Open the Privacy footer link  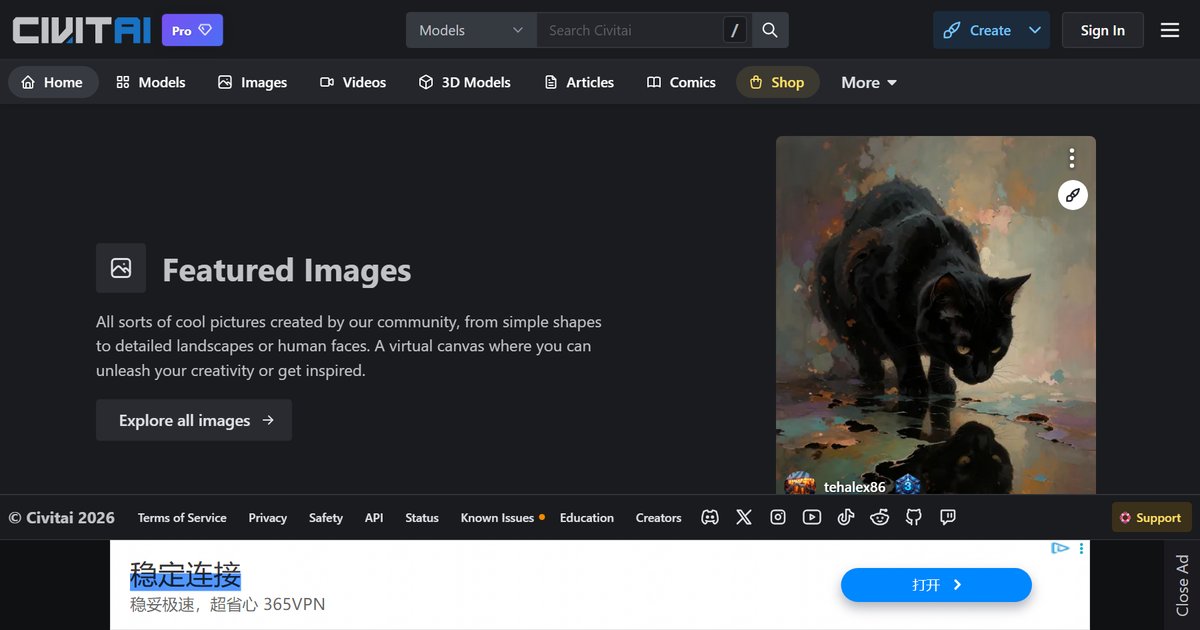coord(268,517)
